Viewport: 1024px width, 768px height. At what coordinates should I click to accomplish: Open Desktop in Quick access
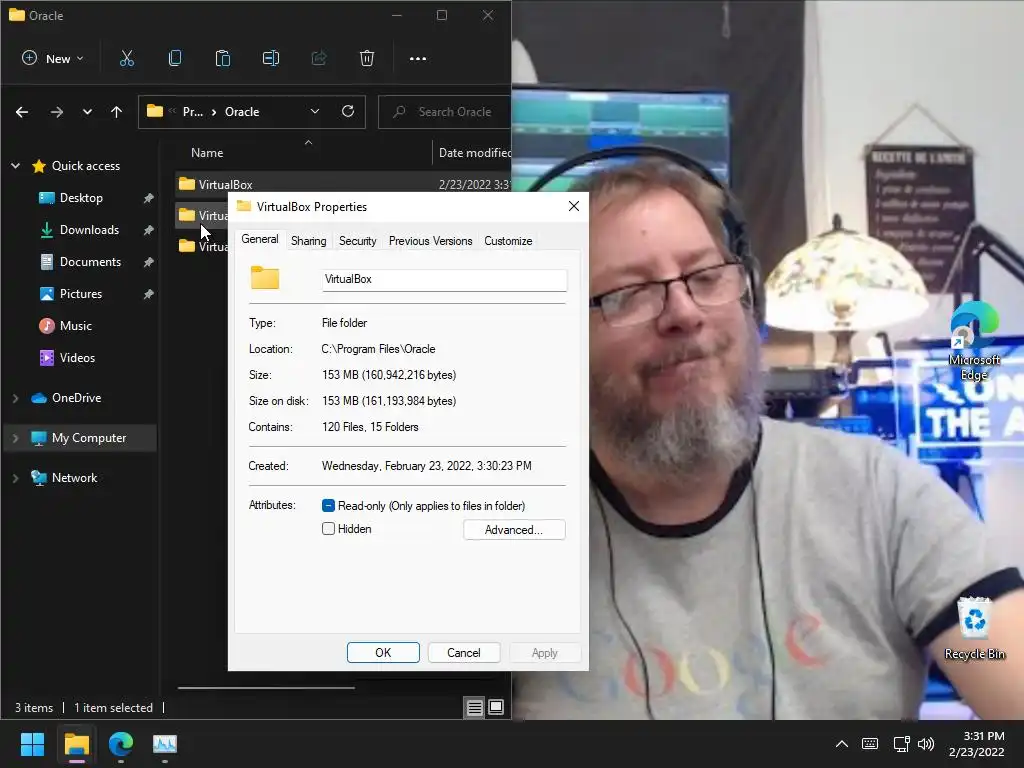point(81,198)
